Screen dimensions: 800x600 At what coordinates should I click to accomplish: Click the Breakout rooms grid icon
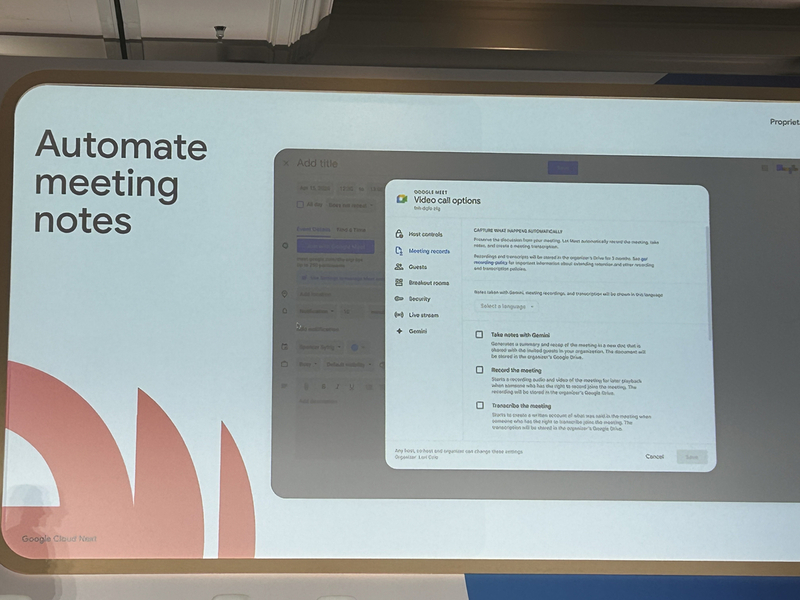coord(399,282)
